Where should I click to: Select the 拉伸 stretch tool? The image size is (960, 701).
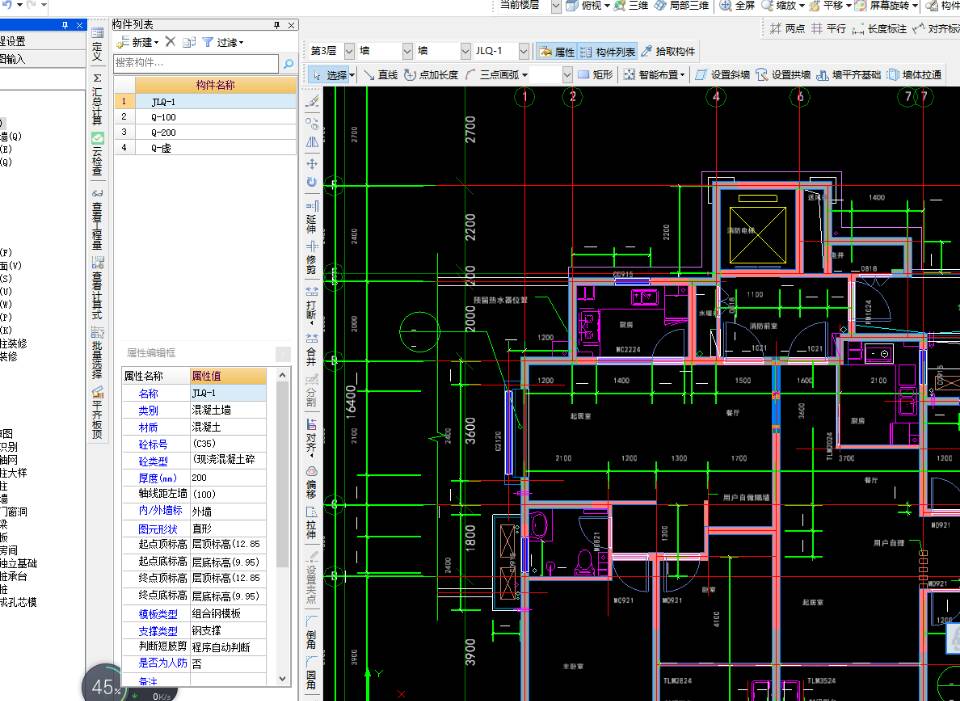pyautogui.click(x=312, y=522)
